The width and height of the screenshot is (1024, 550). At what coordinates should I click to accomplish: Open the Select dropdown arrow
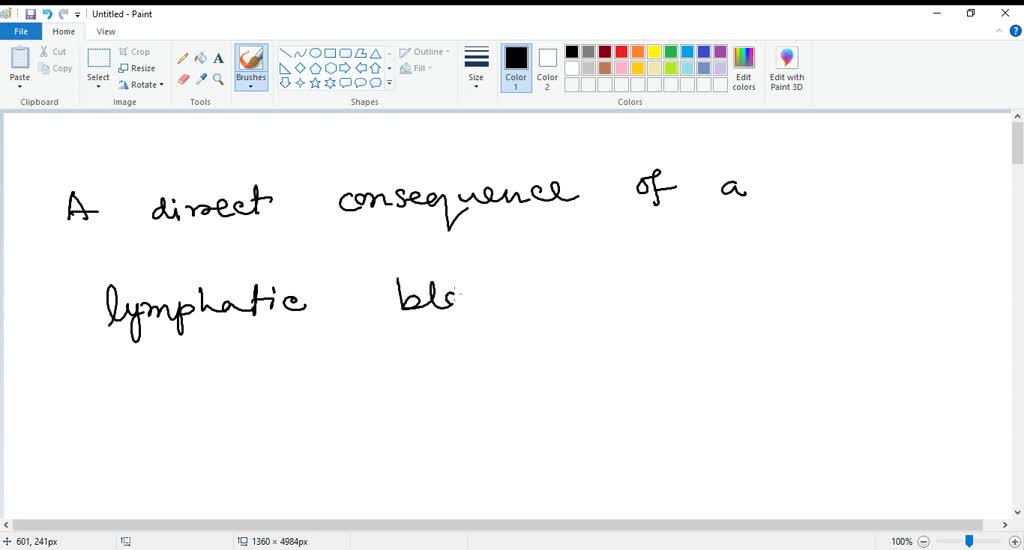pyautogui.click(x=98, y=87)
